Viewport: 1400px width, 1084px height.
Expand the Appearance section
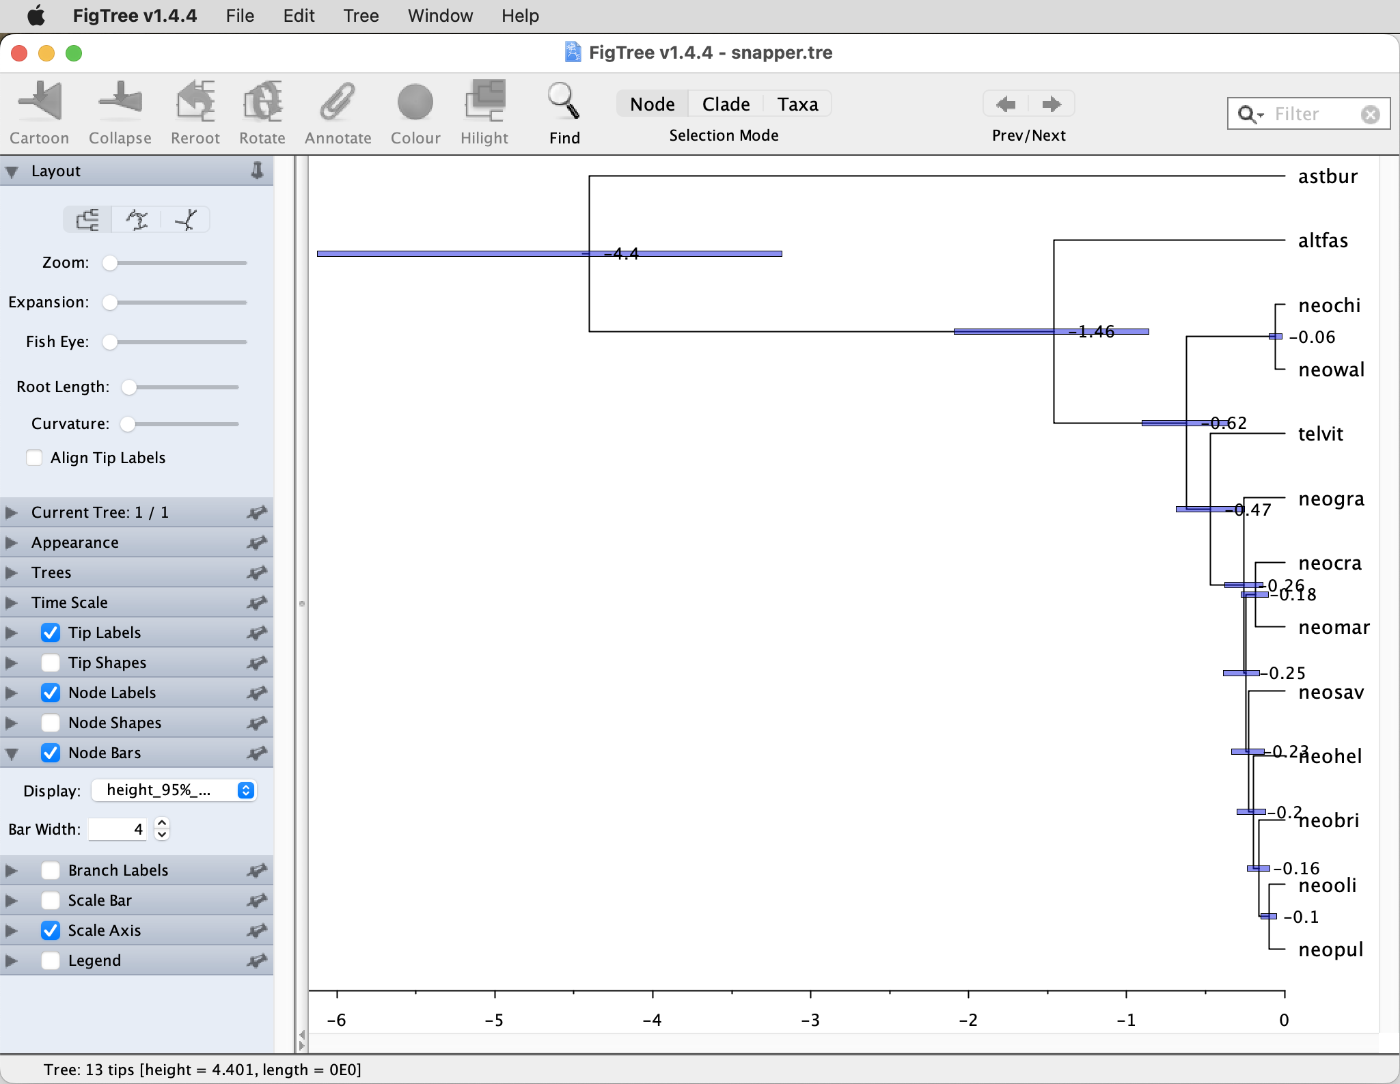[x=12, y=543]
